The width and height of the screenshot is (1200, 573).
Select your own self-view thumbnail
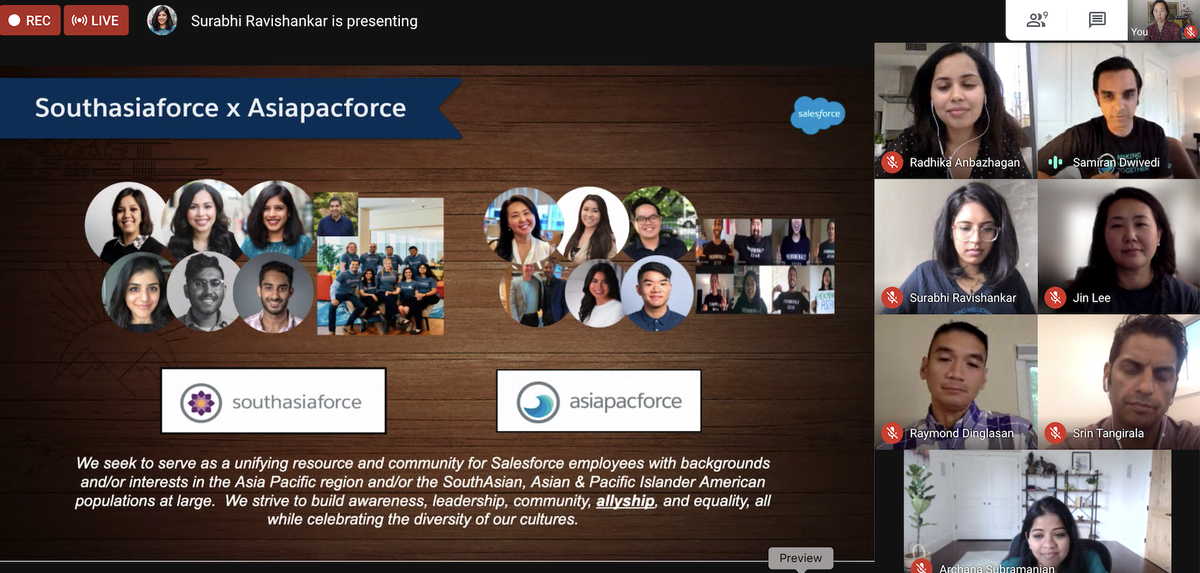(1162, 20)
